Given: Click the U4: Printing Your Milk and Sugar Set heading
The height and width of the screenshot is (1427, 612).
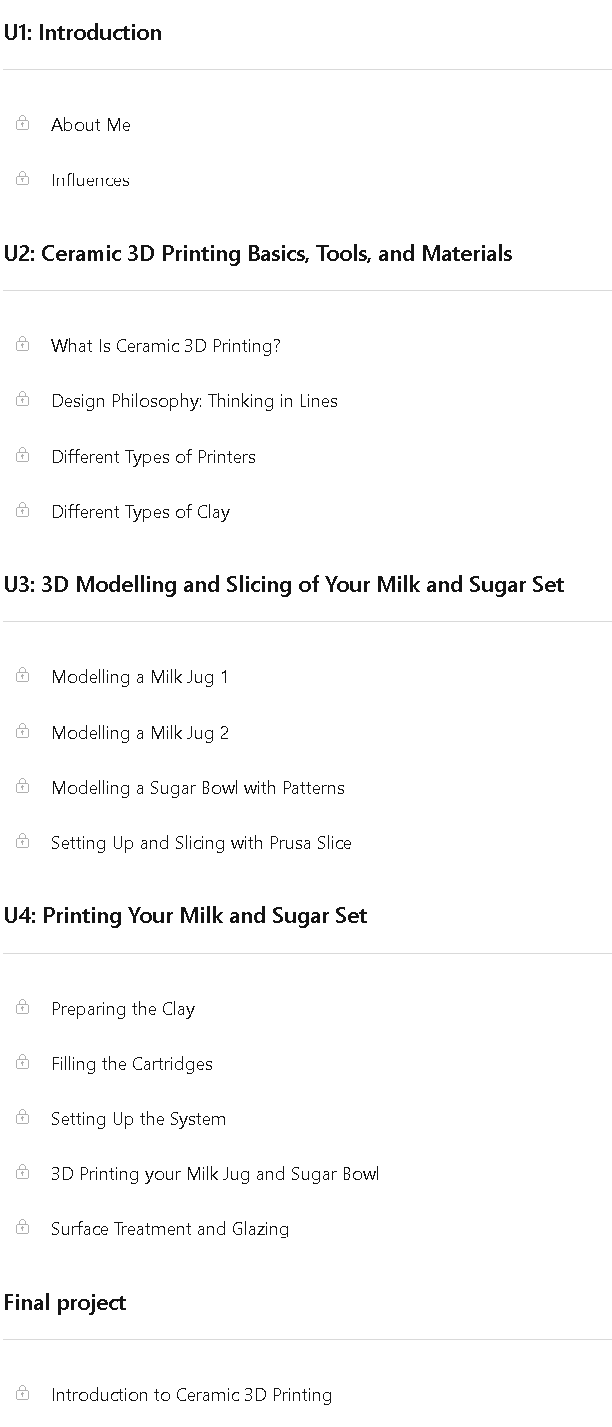Looking at the screenshot, I should (185, 915).
